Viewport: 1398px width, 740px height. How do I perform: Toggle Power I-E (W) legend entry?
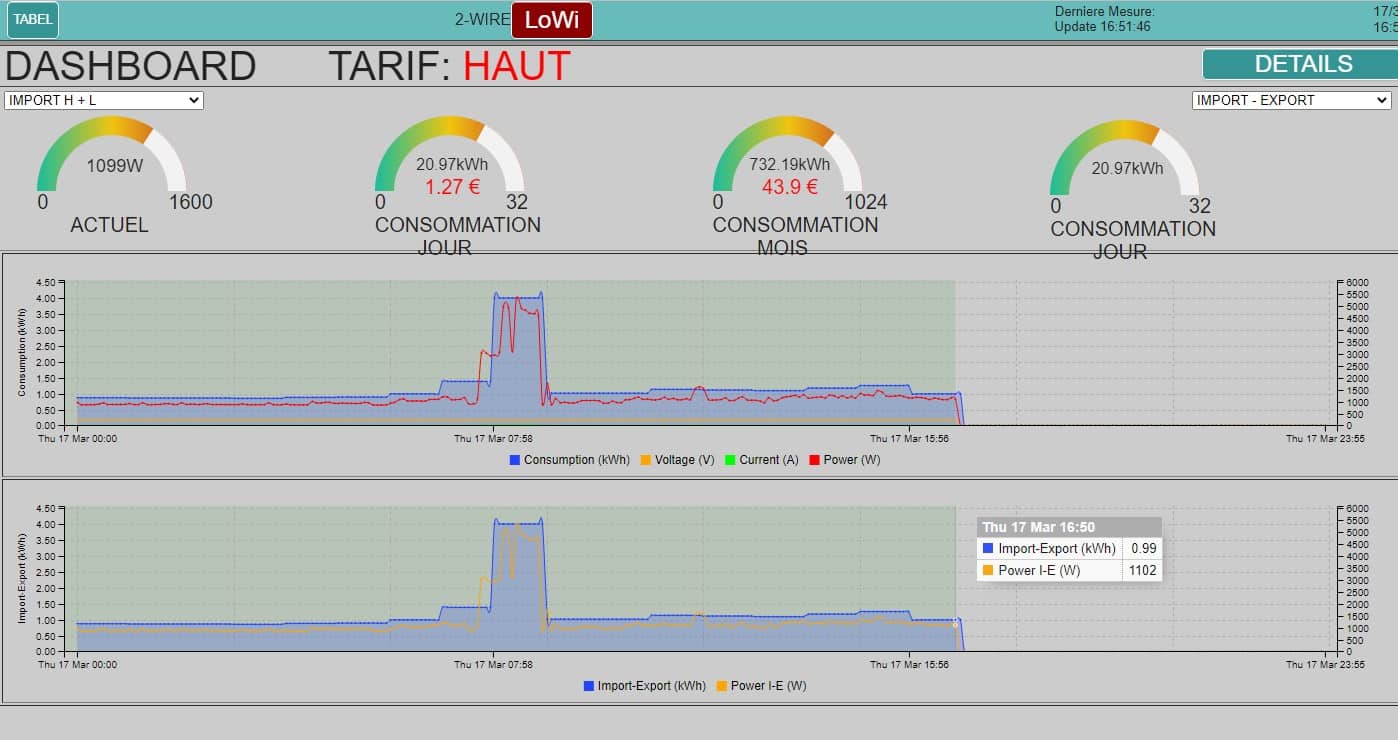(761, 686)
